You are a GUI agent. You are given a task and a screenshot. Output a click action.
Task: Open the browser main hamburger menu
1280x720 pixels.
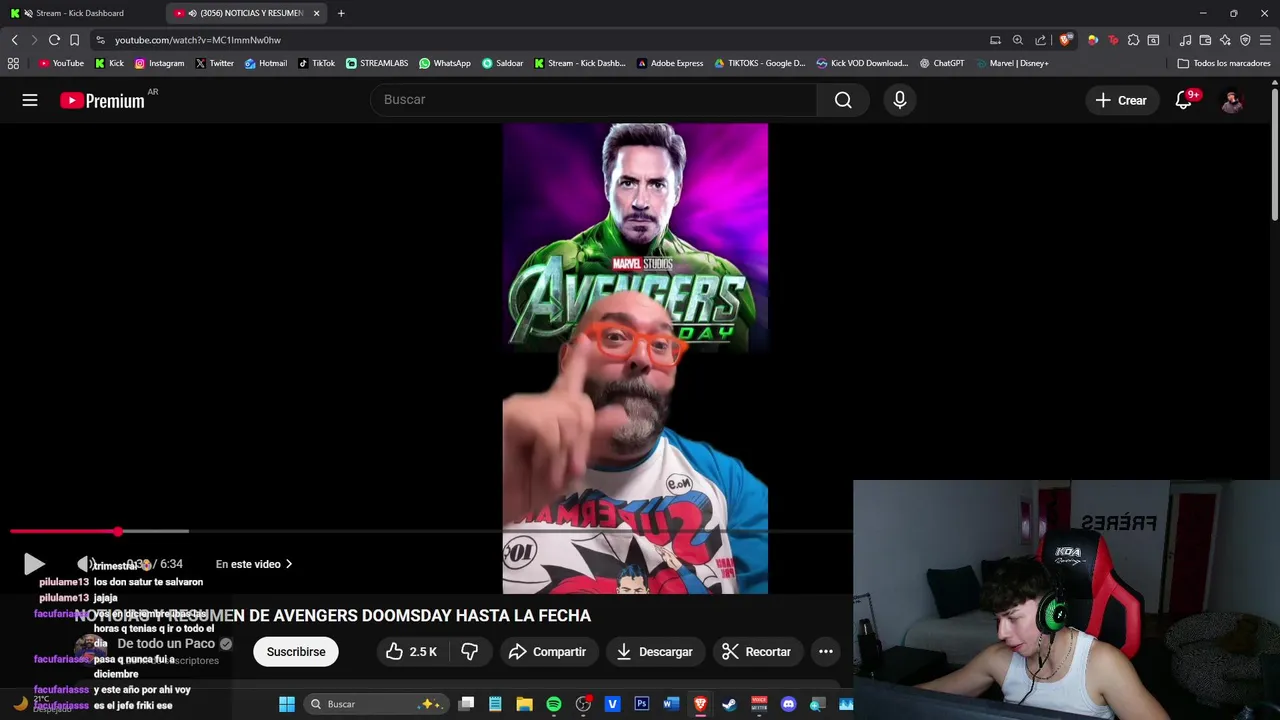tap(1266, 40)
